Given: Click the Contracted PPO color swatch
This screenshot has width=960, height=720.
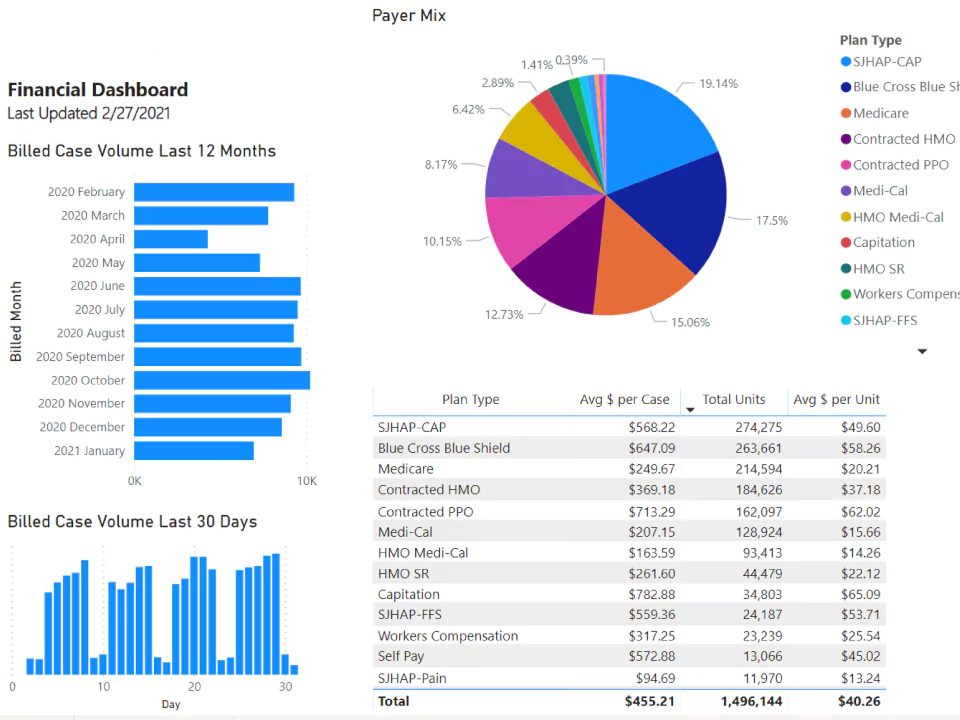Looking at the screenshot, I should 845,165.
